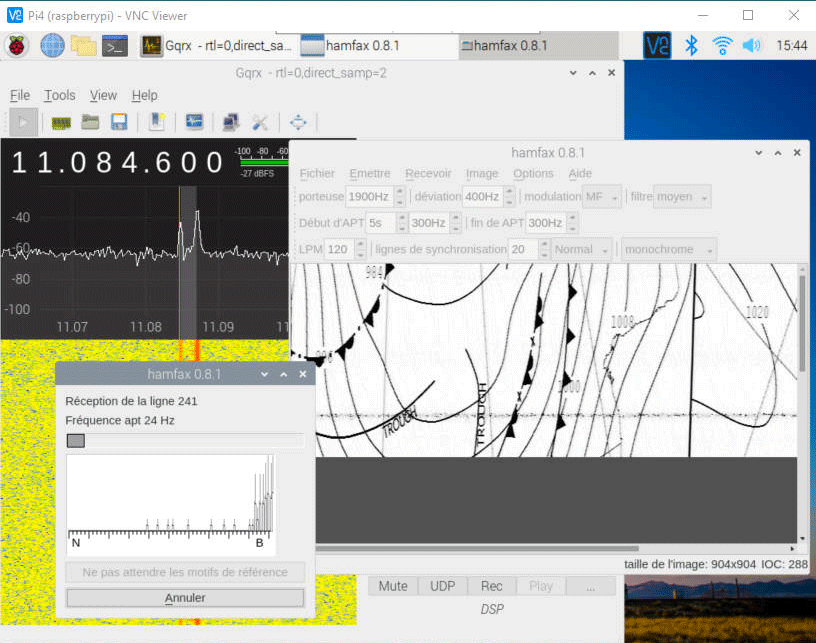This screenshot has height=643, width=816.
Task: Click the VNC server tray icon
Action: [x=657, y=45]
